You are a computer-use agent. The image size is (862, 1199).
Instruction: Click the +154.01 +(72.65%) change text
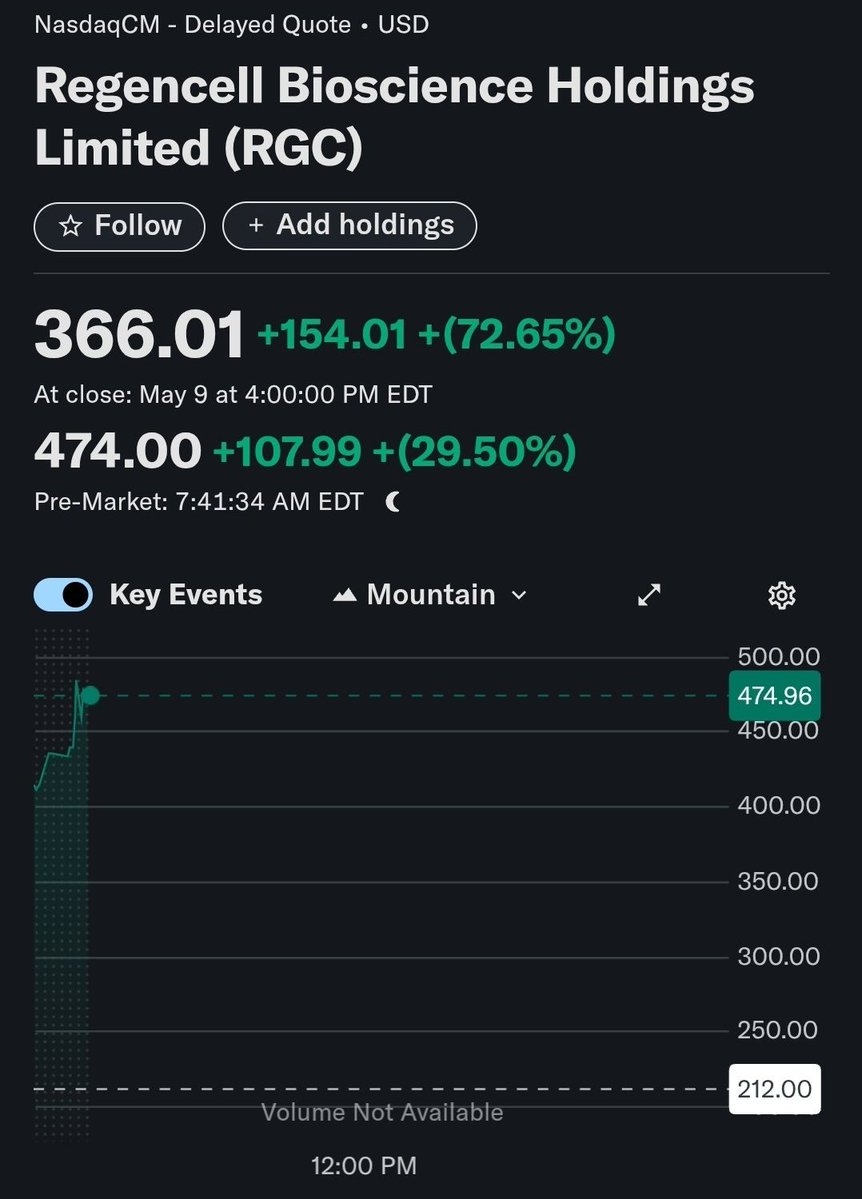436,335
